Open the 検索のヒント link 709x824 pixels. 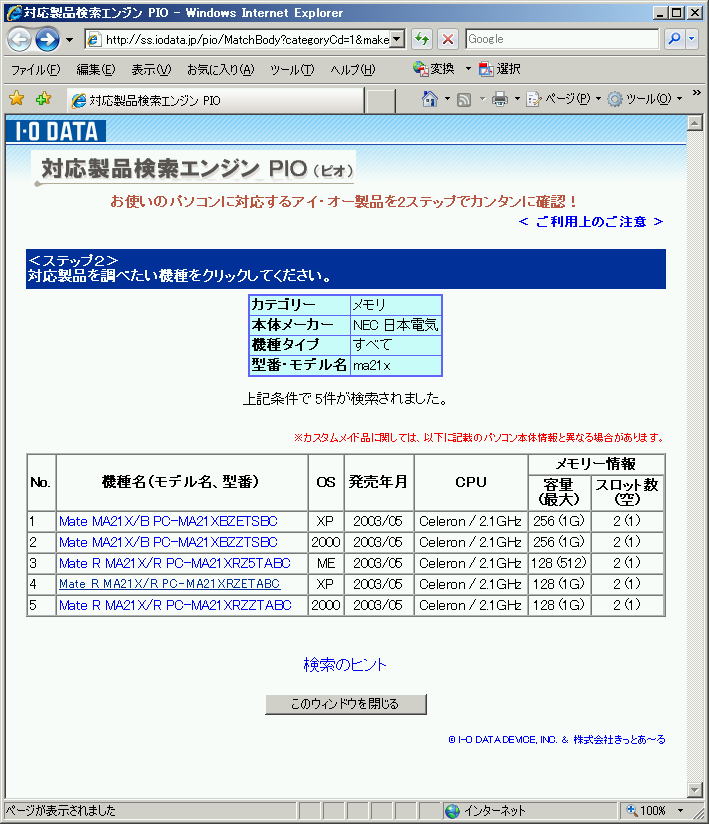coord(345,665)
